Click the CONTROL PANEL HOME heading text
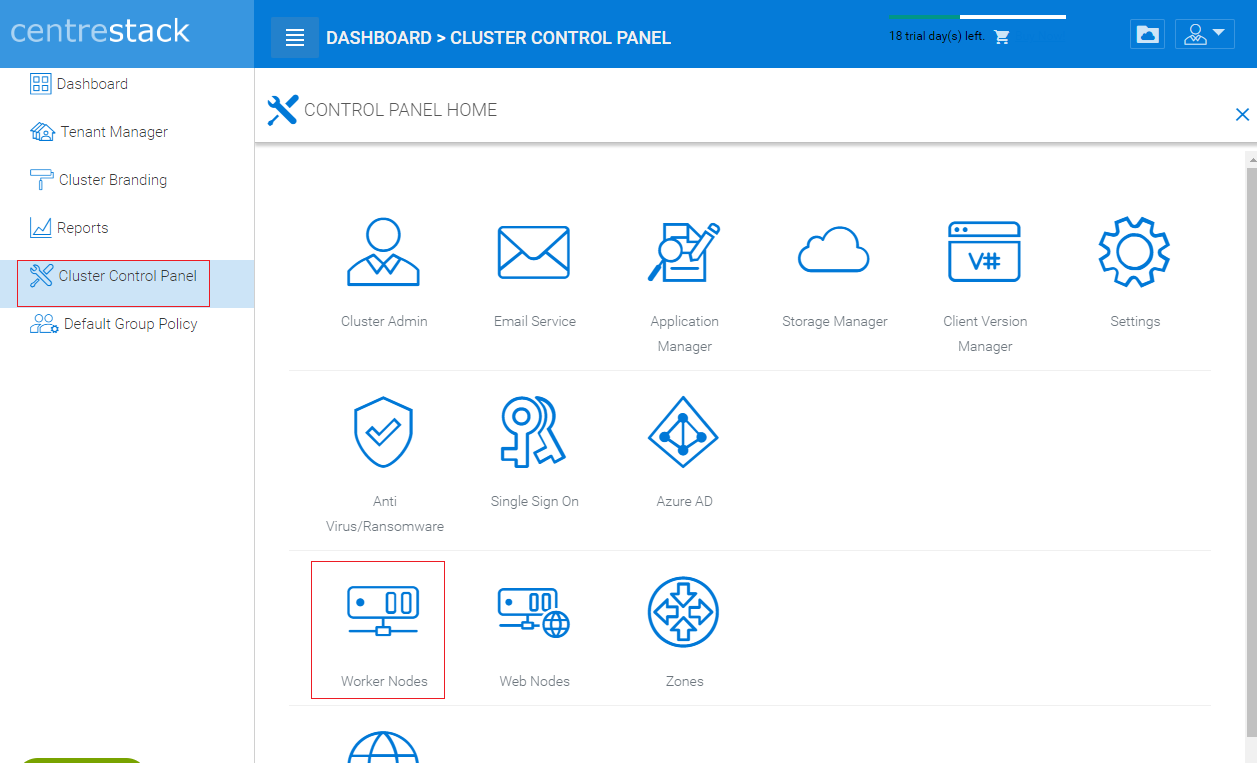The image size is (1257, 763). [x=401, y=110]
